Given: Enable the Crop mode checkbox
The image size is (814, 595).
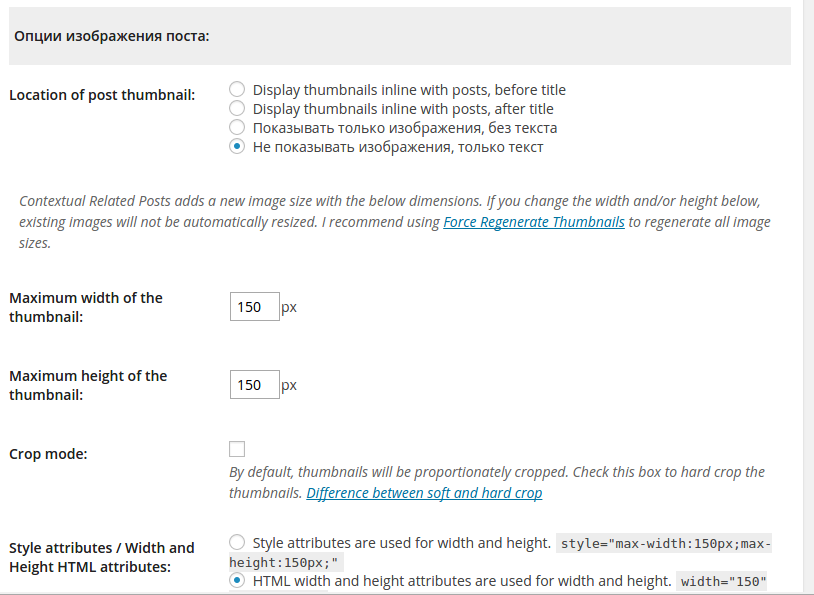Looking at the screenshot, I should coord(237,449).
